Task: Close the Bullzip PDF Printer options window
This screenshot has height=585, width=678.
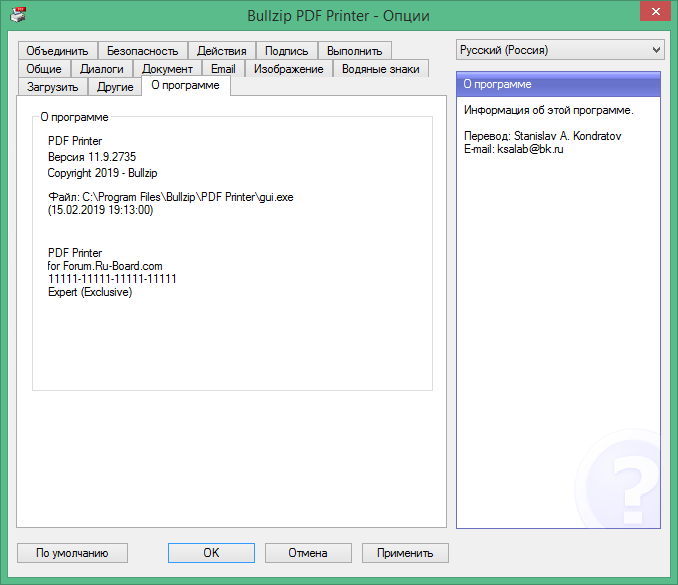Action: tap(655, 12)
